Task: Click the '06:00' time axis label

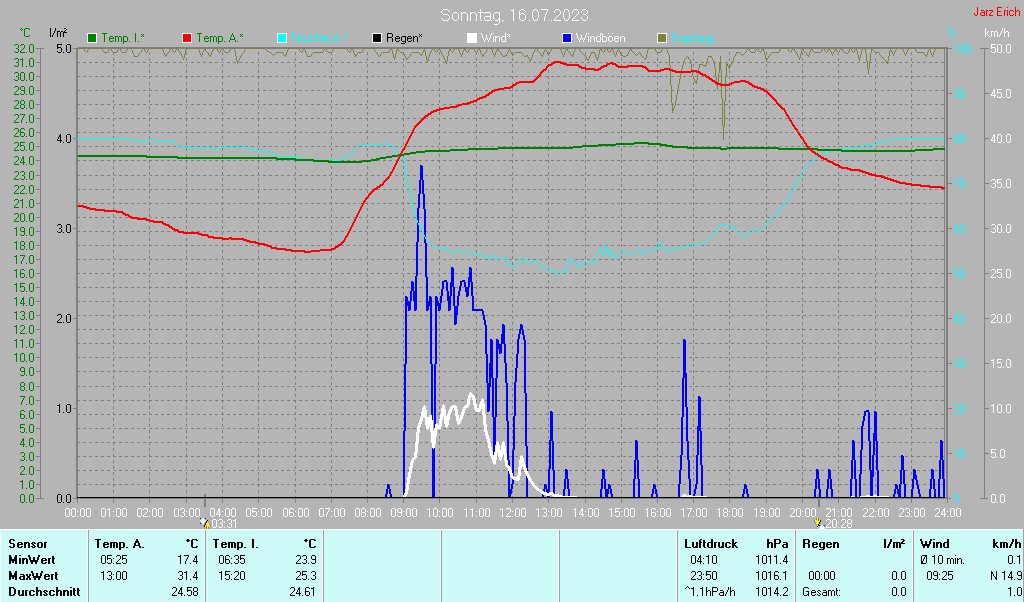Action: 295,513
